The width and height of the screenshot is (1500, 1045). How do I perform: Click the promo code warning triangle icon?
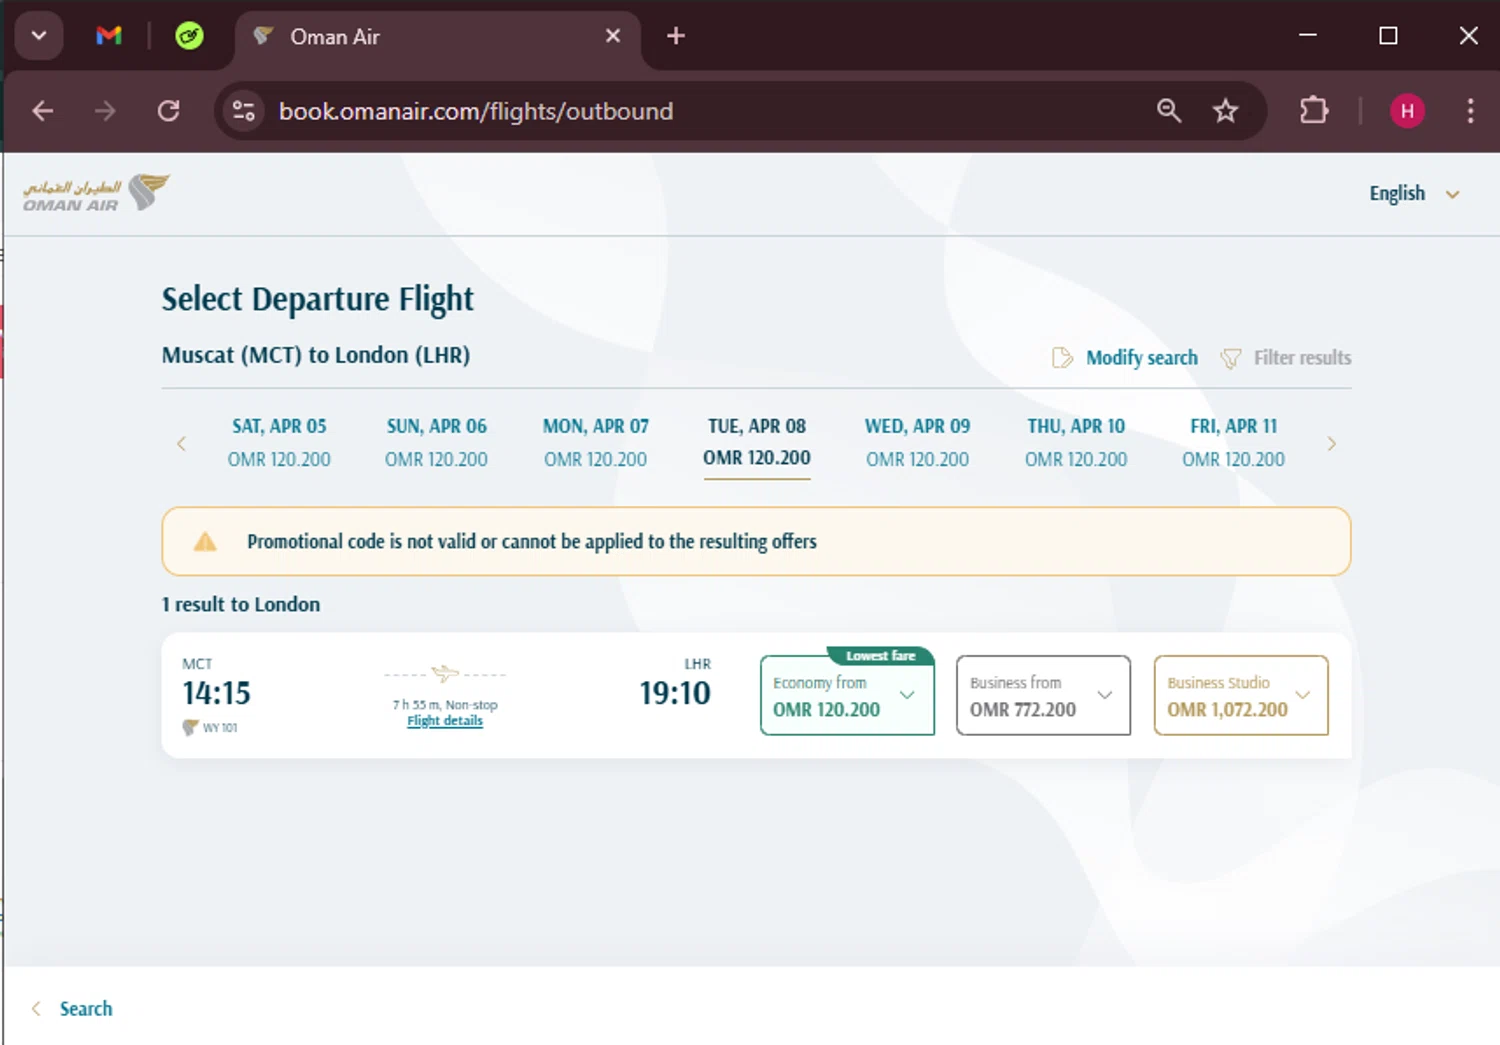(205, 542)
